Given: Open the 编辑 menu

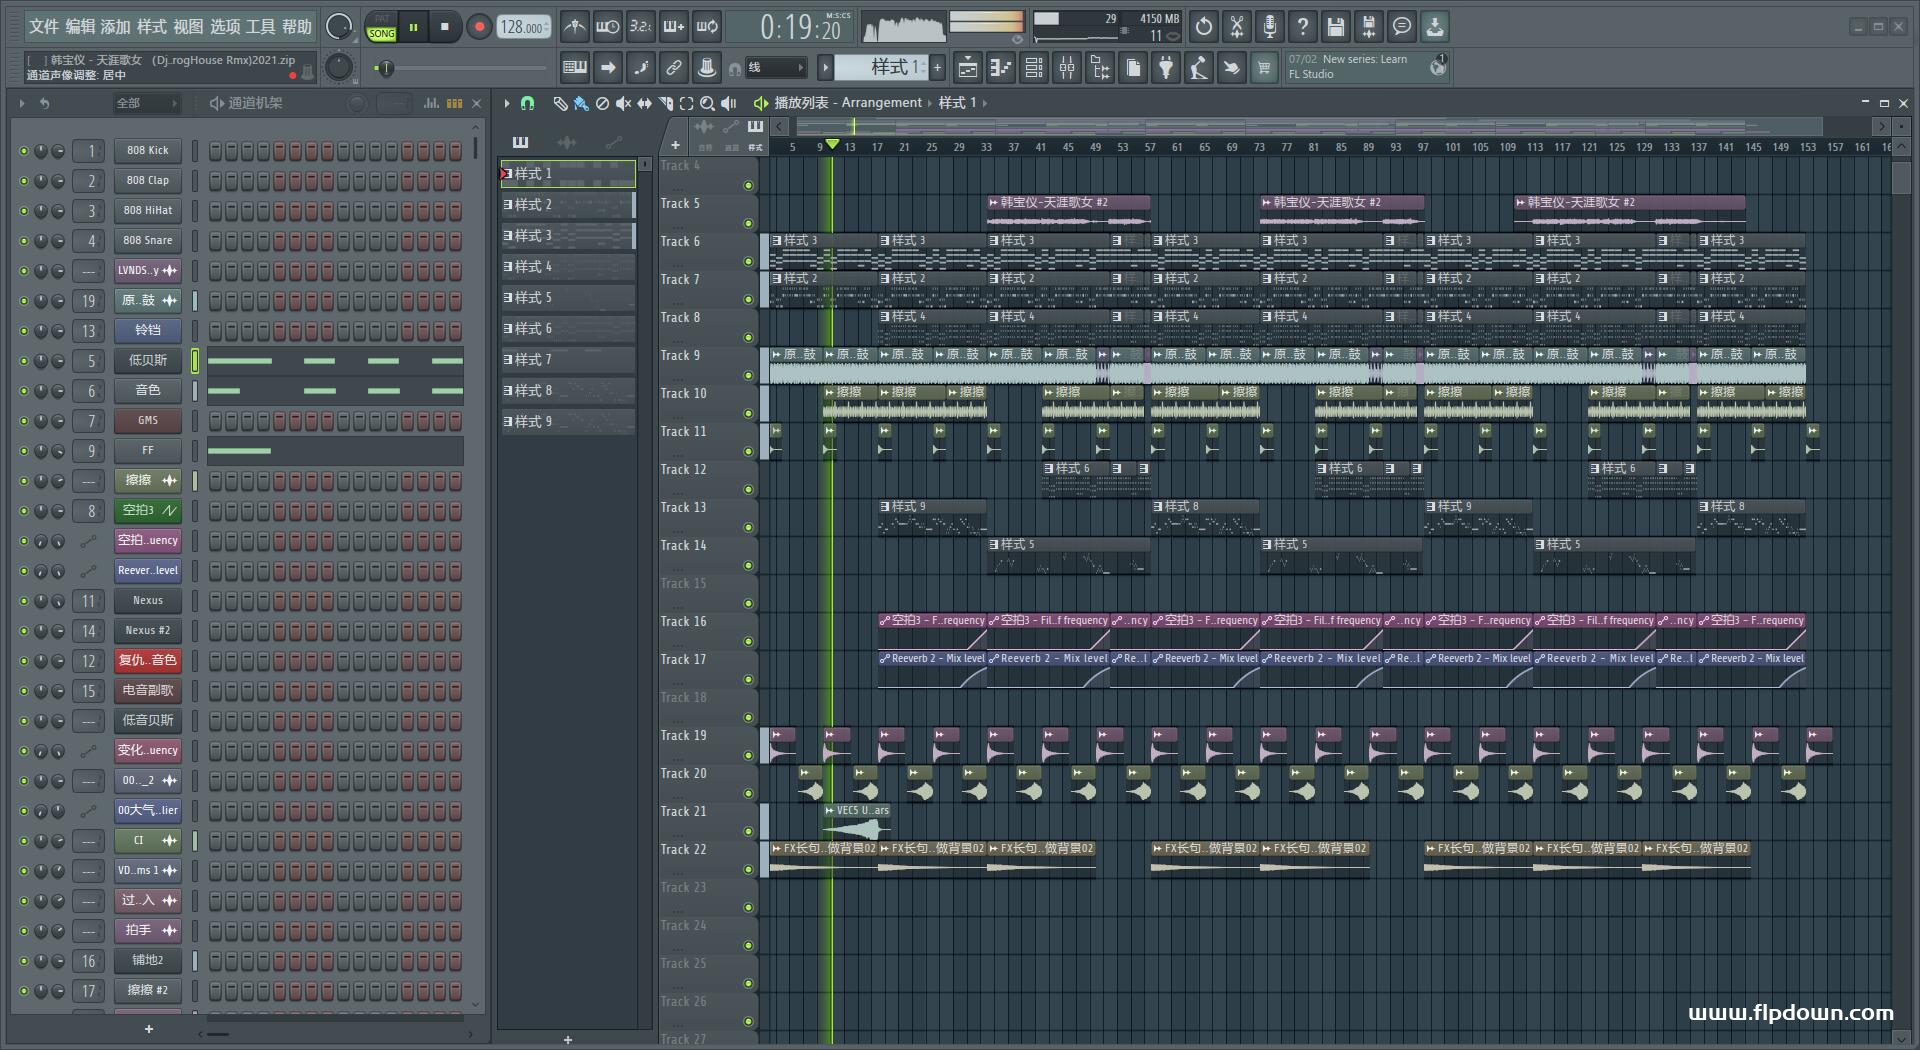Looking at the screenshot, I should (x=79, y=26).
